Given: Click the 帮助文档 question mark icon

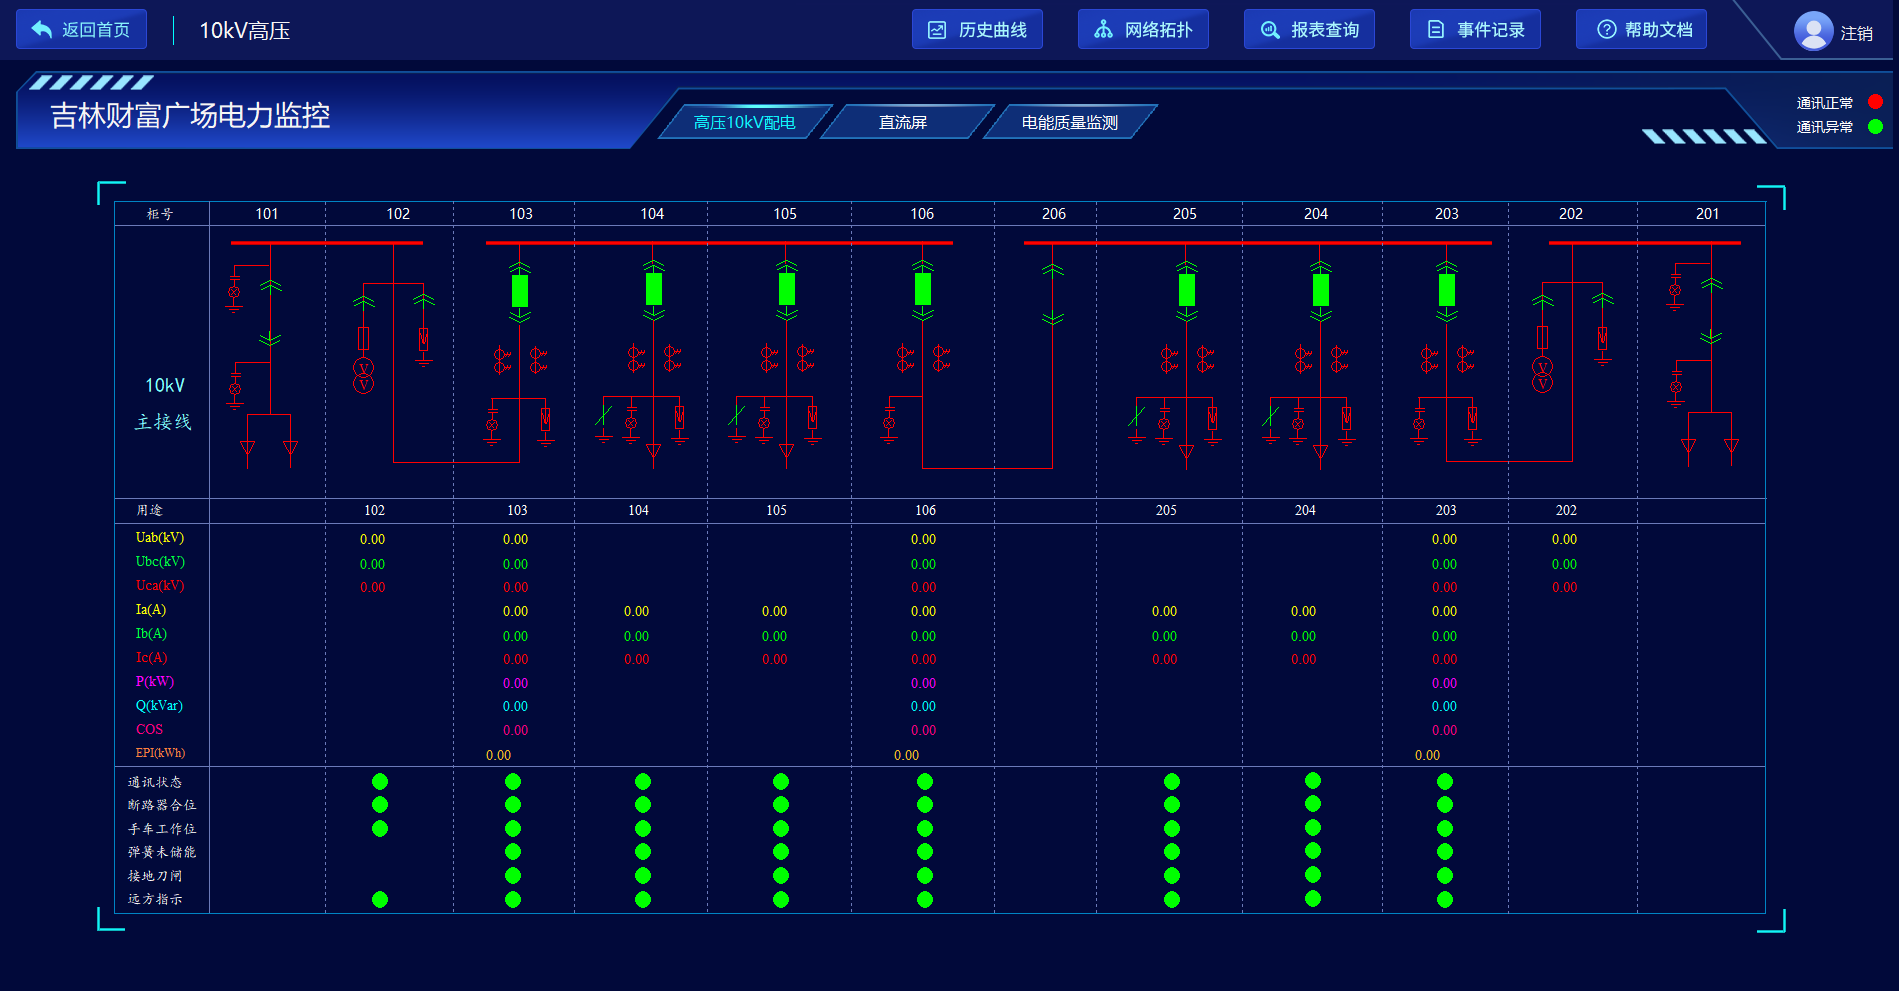Looking at the screenshot, I should click(x=1606, y=30).
